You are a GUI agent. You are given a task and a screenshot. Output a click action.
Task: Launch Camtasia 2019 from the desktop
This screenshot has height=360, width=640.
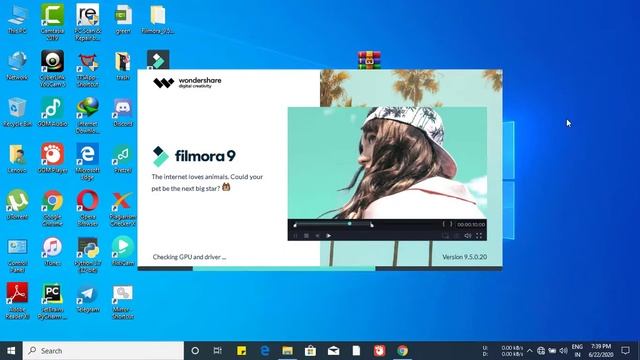pos(52,22)
